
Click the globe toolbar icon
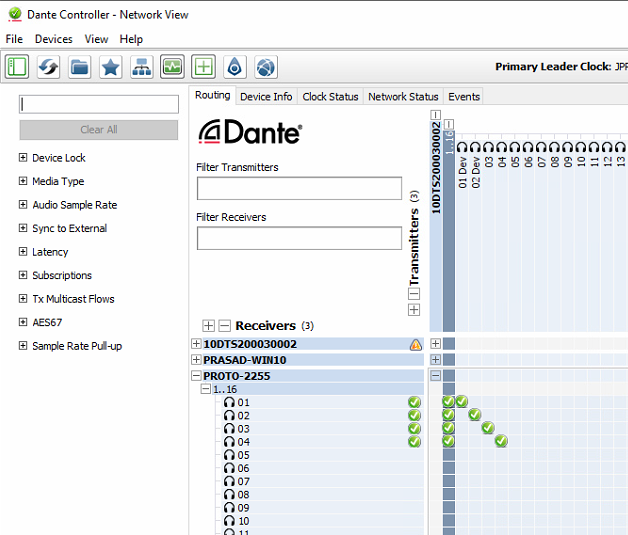point(266,66)
